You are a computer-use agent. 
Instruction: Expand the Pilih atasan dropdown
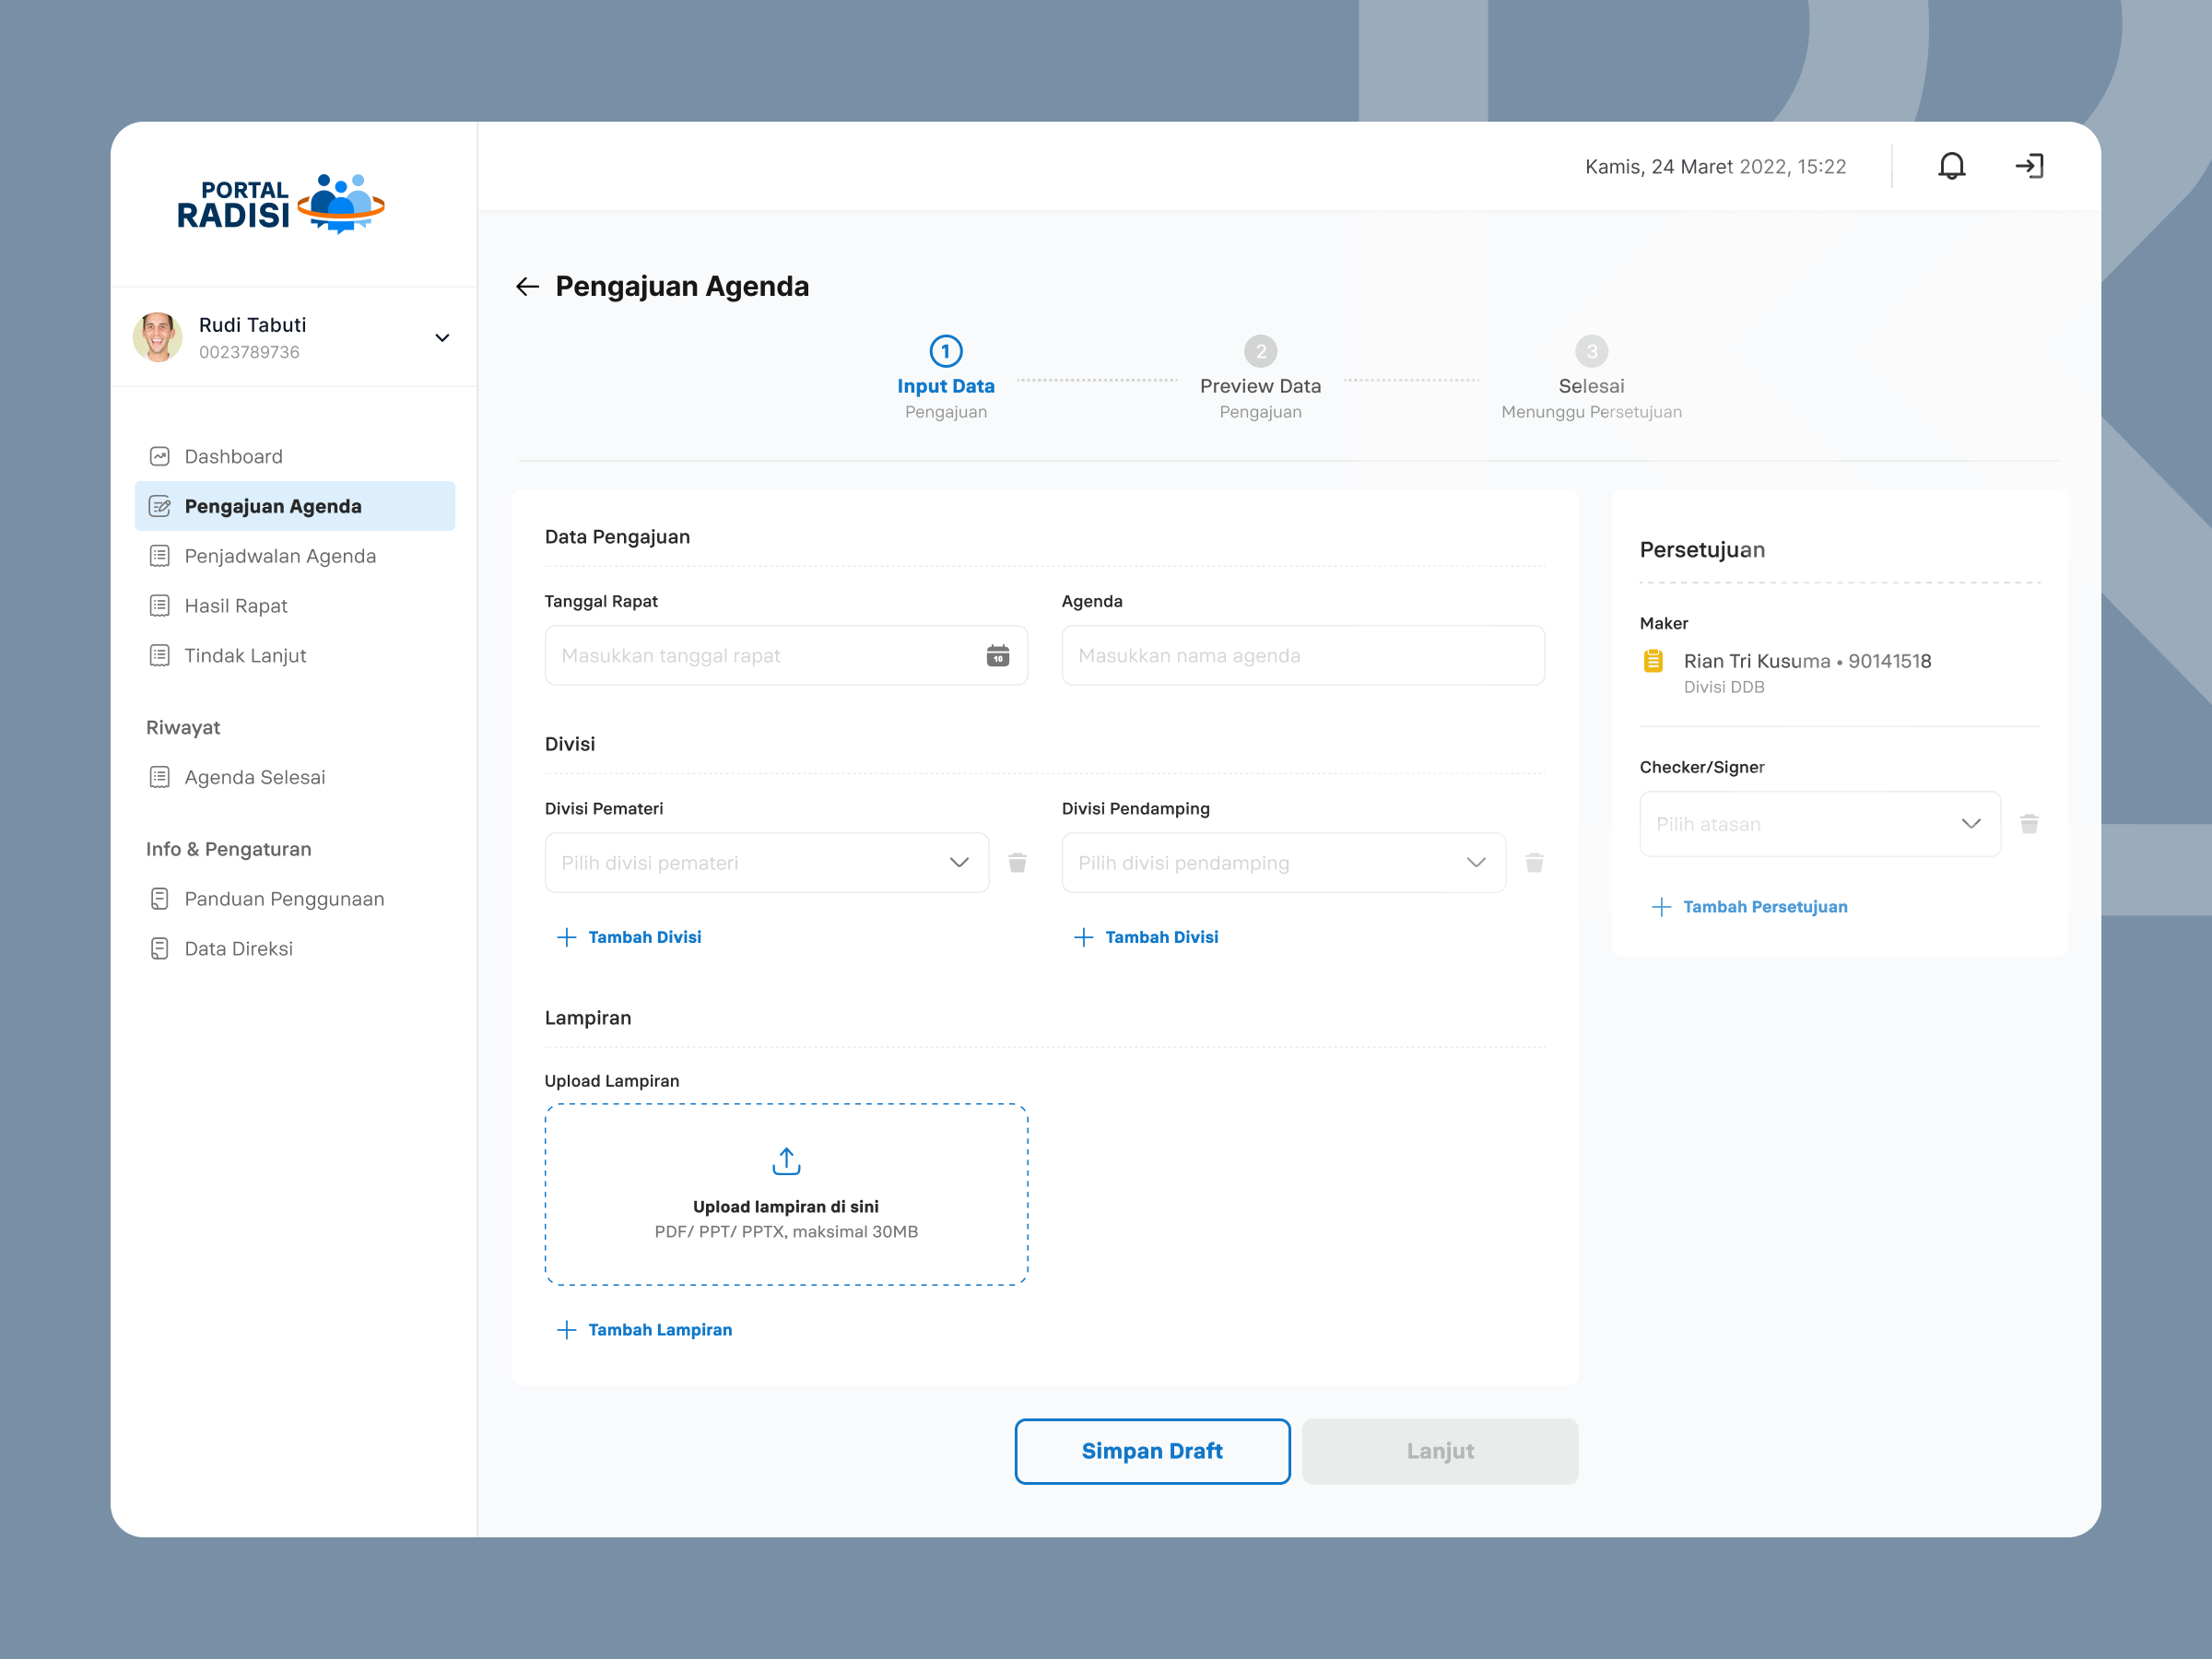pyautogui.click(x=1971, y=823)
